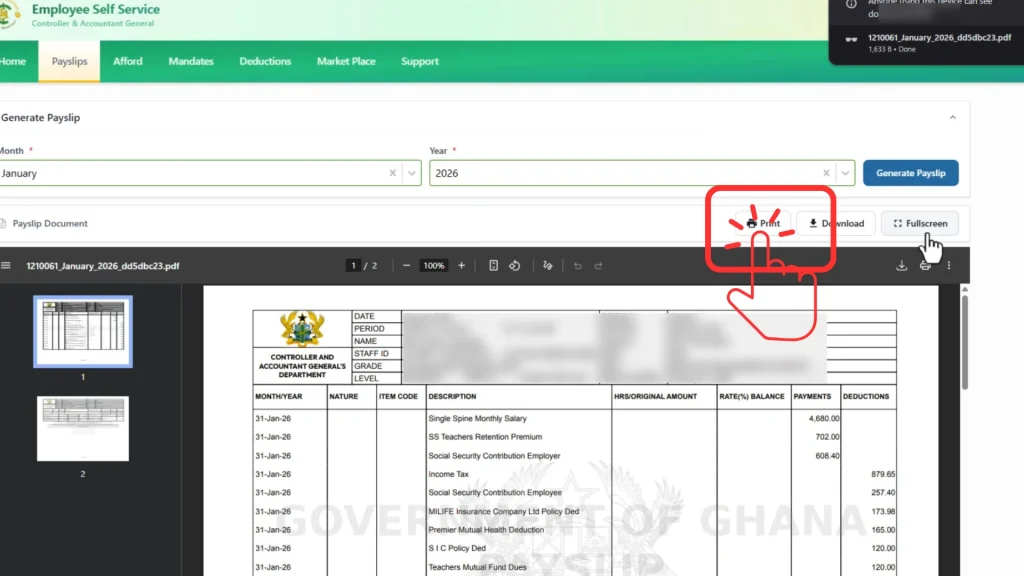Open the Year dropdown arrow
The height and width of the screenshot is (576, 1024).
[845, 173]
